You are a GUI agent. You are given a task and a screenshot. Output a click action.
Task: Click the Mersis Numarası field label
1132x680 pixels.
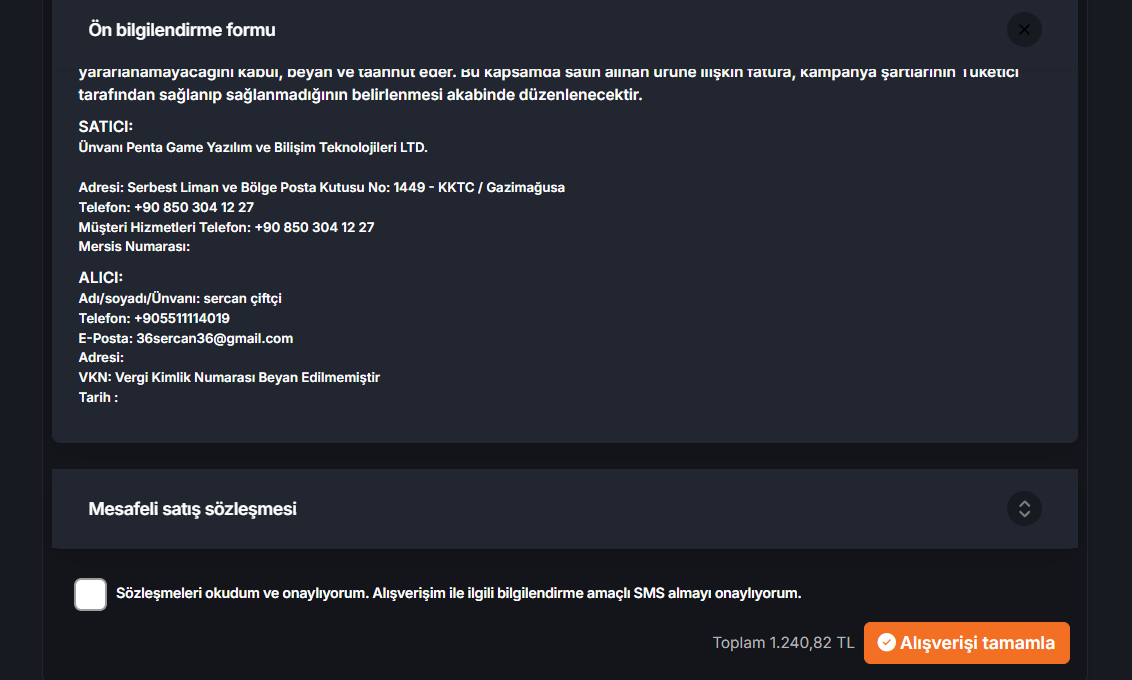click(x=134, y=247)
